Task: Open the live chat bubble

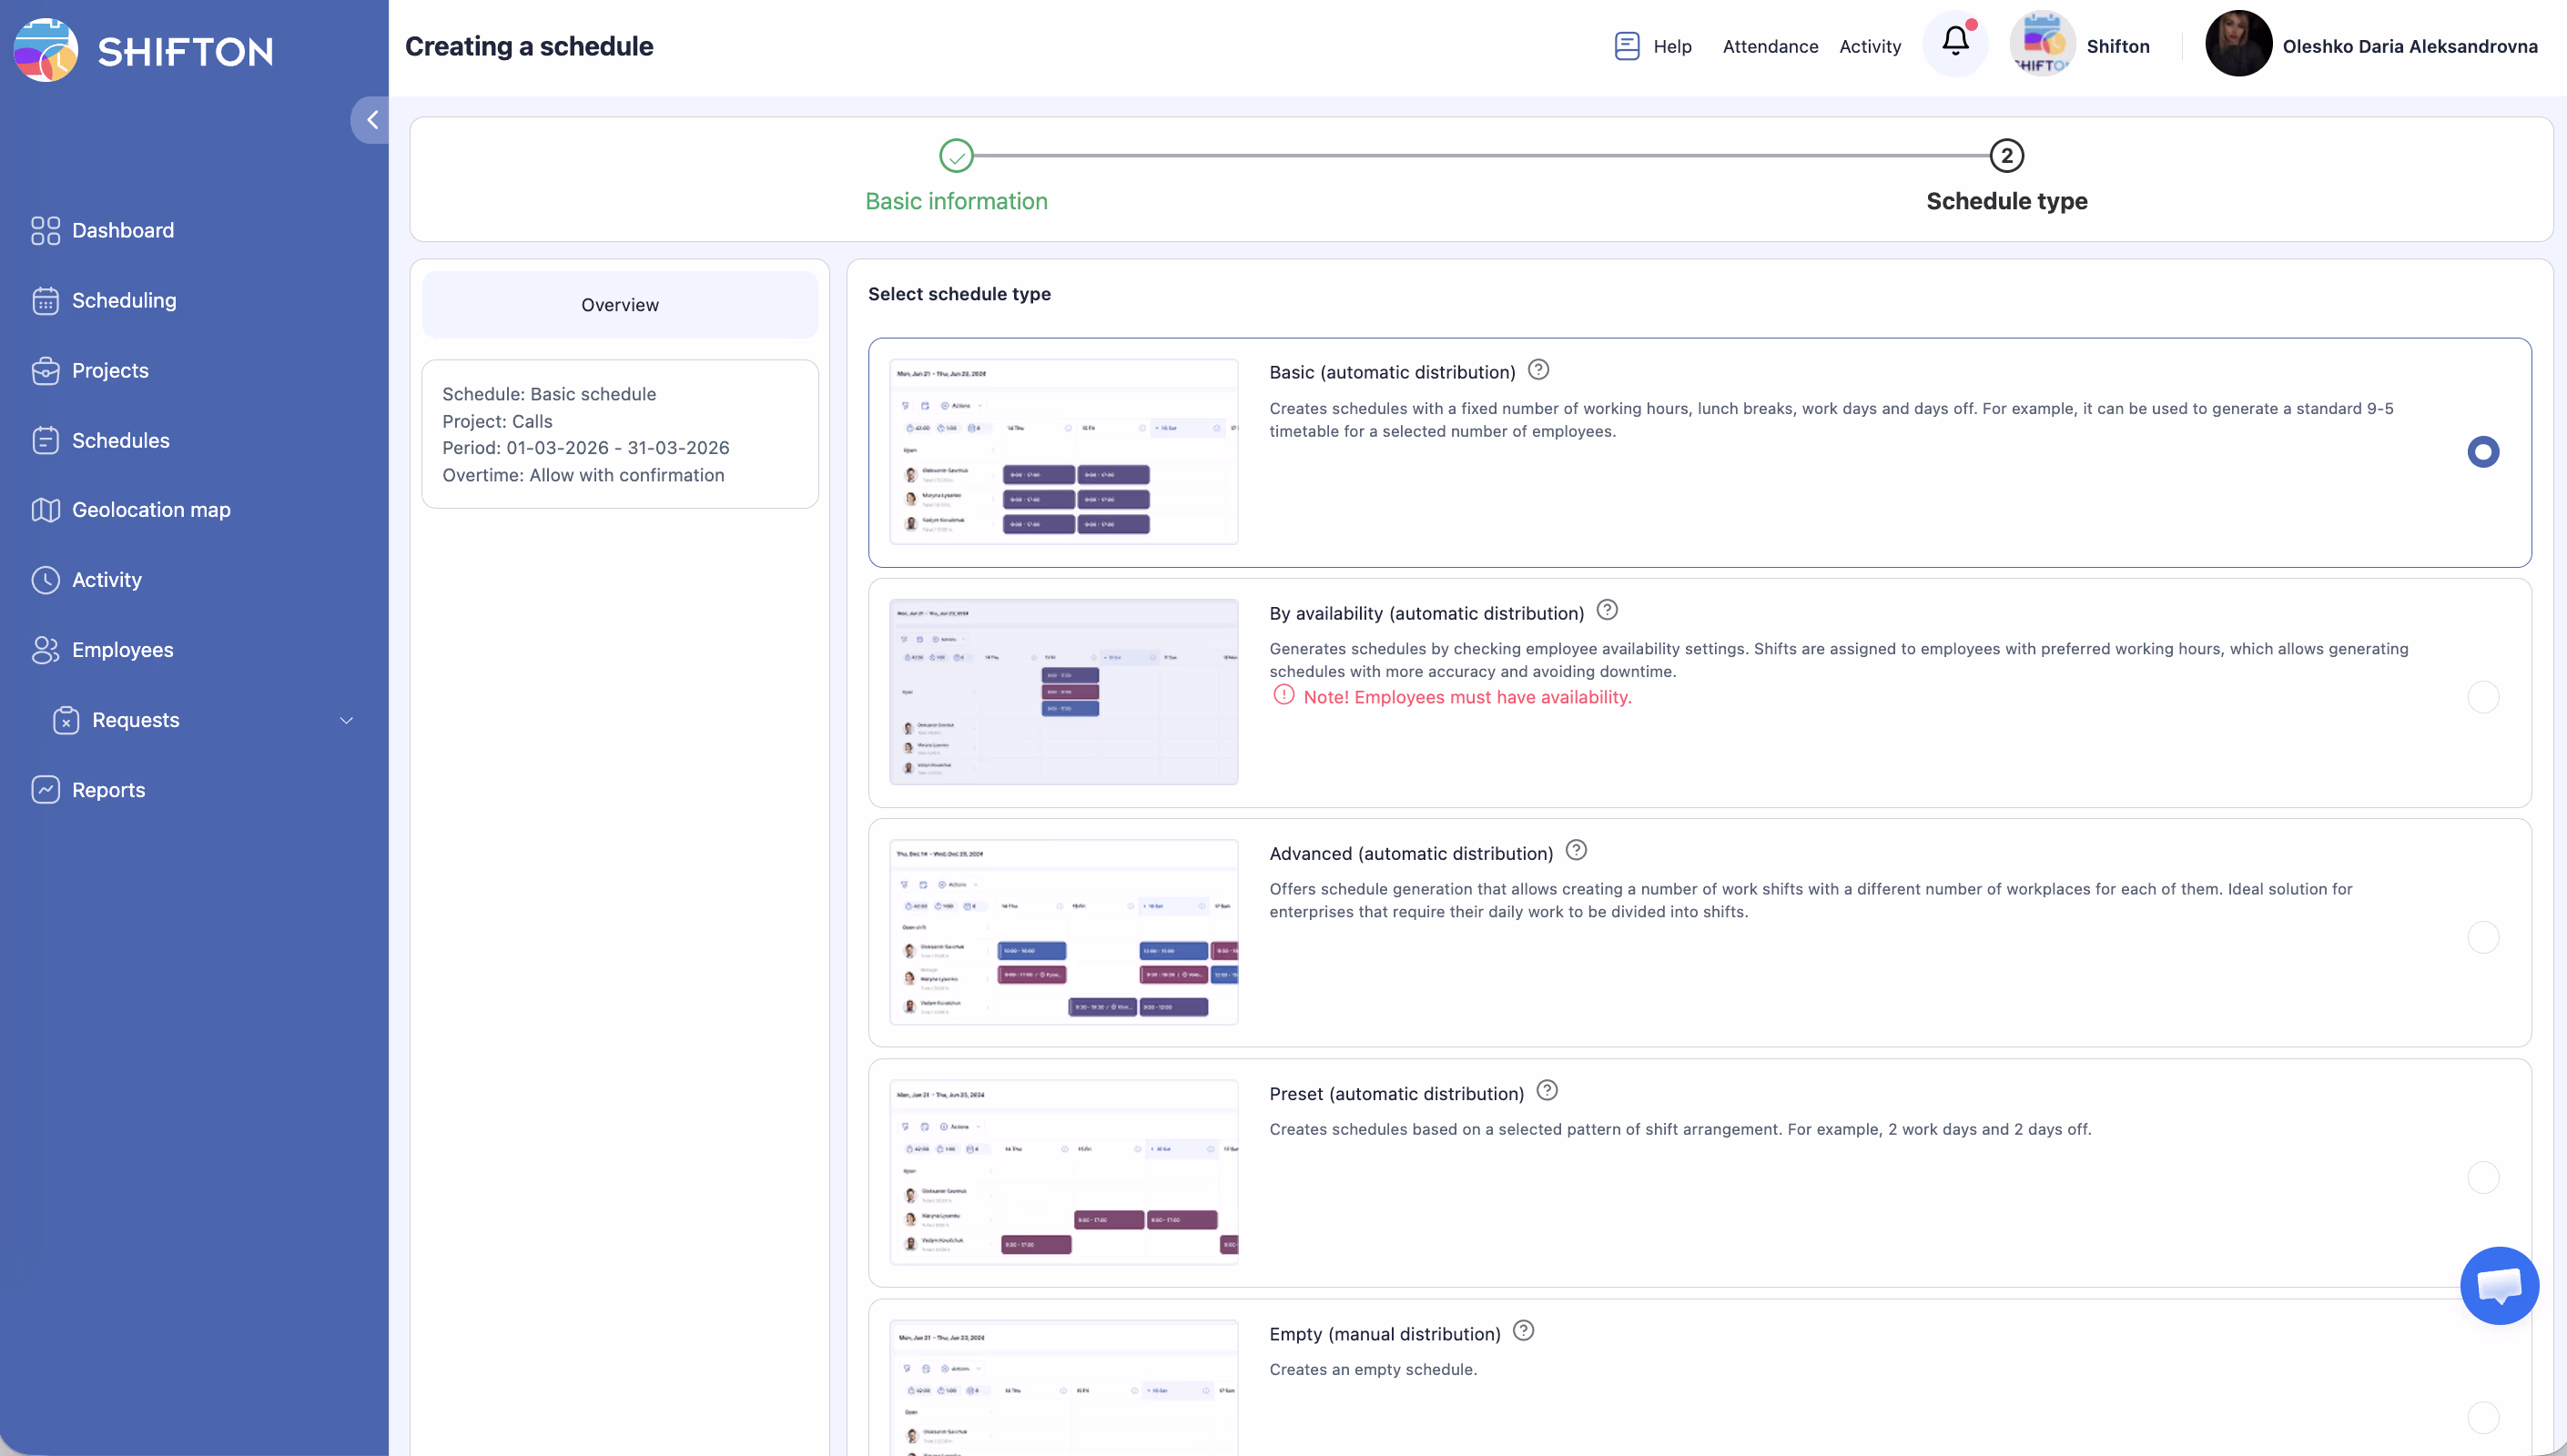Action: (x=2498, y=1285)
